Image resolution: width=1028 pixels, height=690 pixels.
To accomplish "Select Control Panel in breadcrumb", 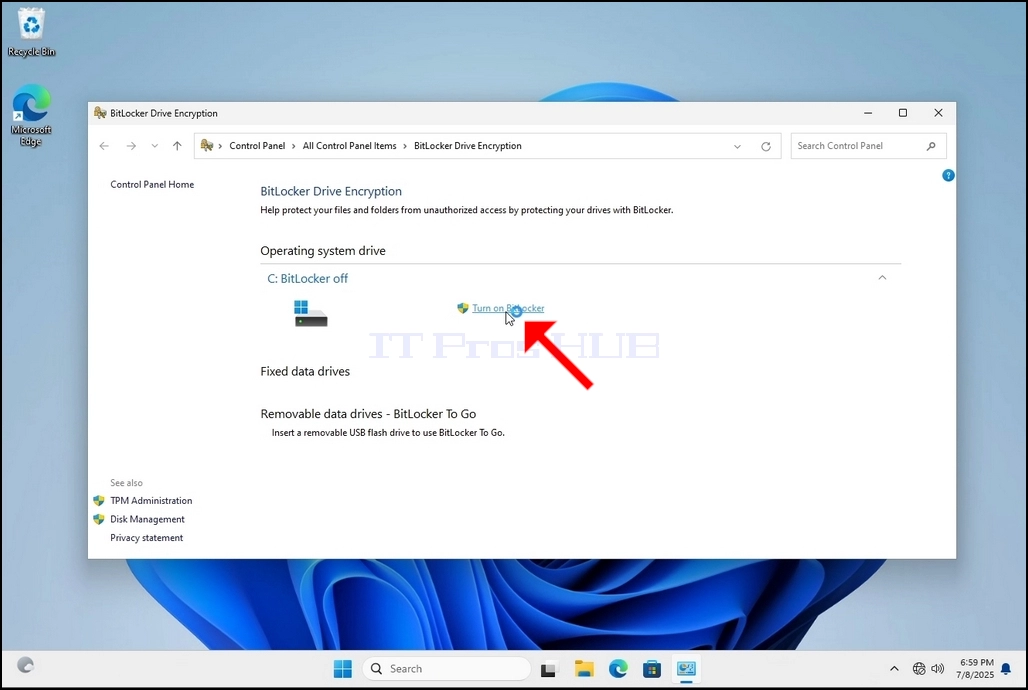I will [257, 146].
